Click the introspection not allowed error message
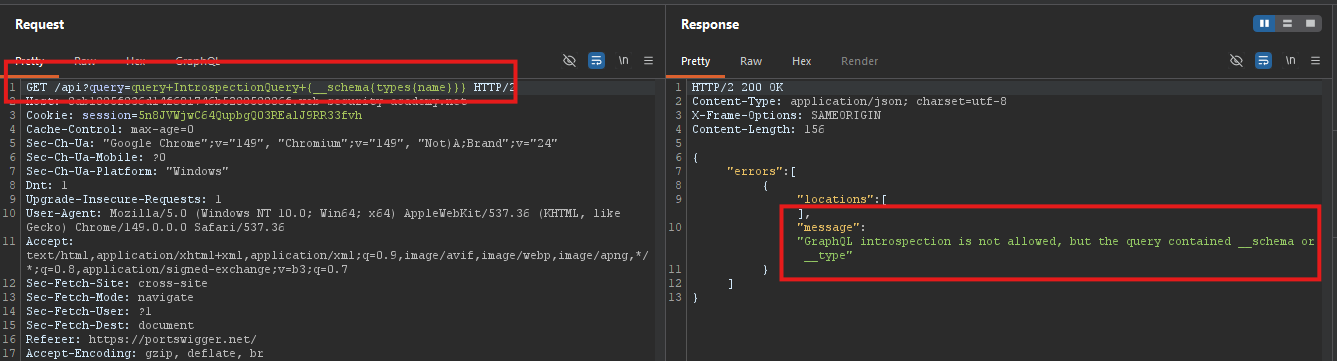Viewport: 1337px width, 361px height. point(1055,248)
